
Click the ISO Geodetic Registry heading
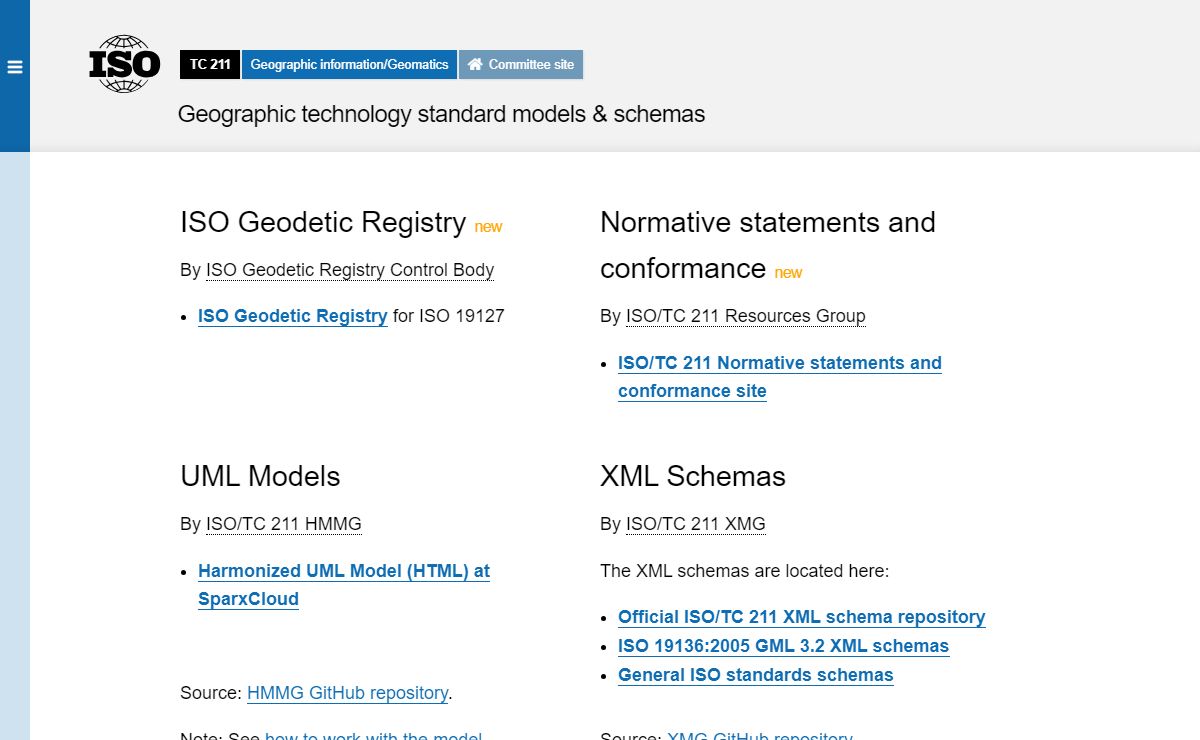click(x=323, y=222)
